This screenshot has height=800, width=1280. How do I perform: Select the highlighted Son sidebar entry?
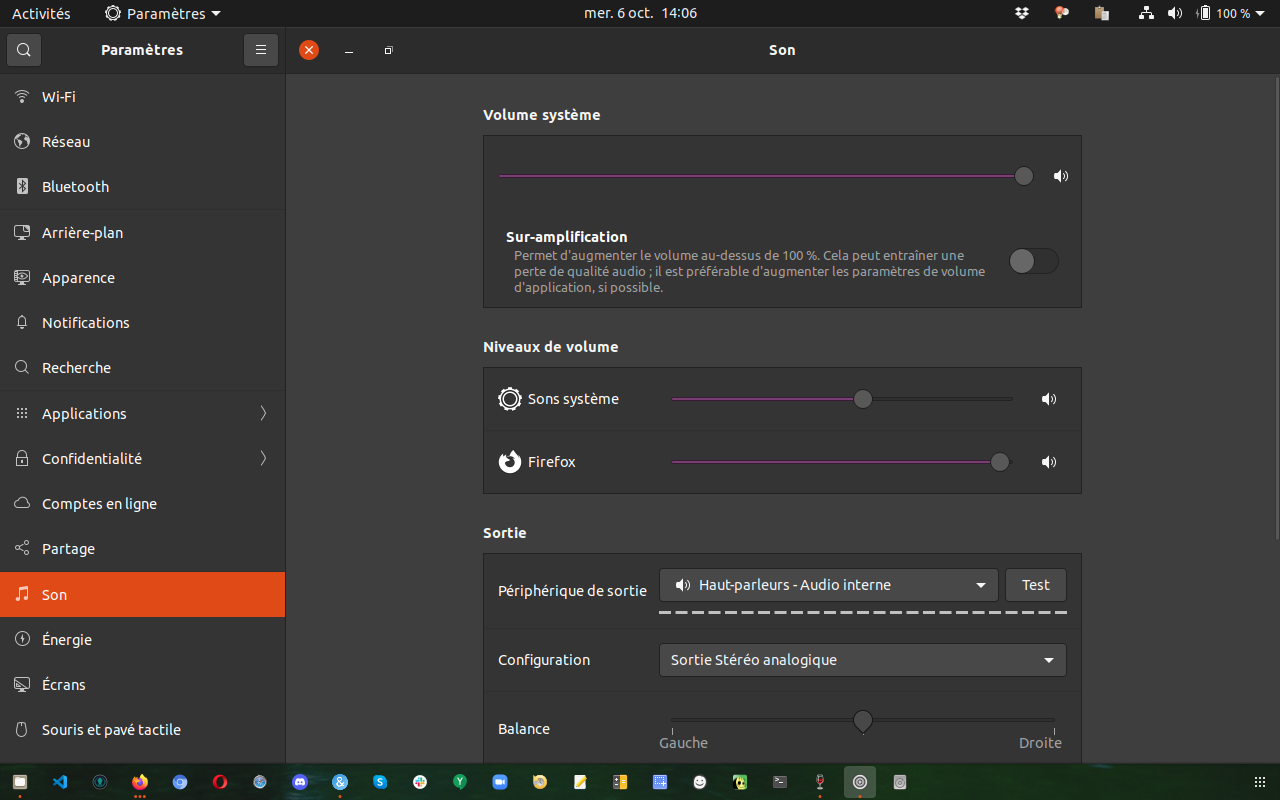(142, 594)
